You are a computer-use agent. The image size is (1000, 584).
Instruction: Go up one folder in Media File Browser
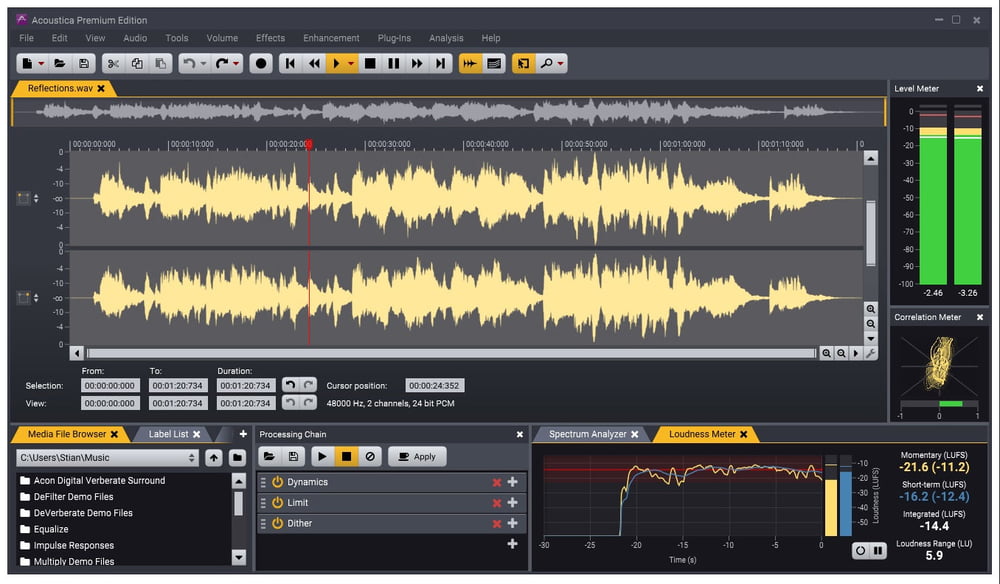click(x=214, y=457)
